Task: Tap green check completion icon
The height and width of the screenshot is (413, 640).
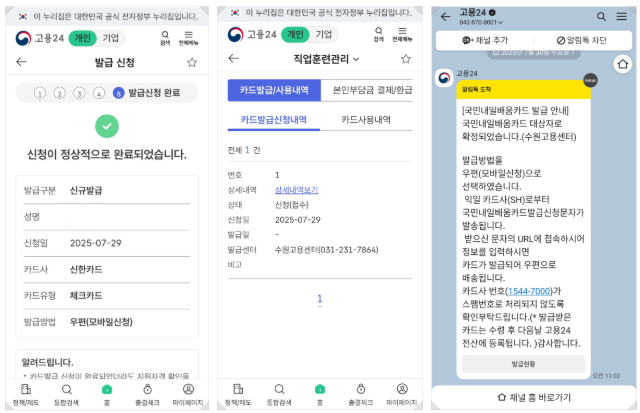Action: [107, 126]
